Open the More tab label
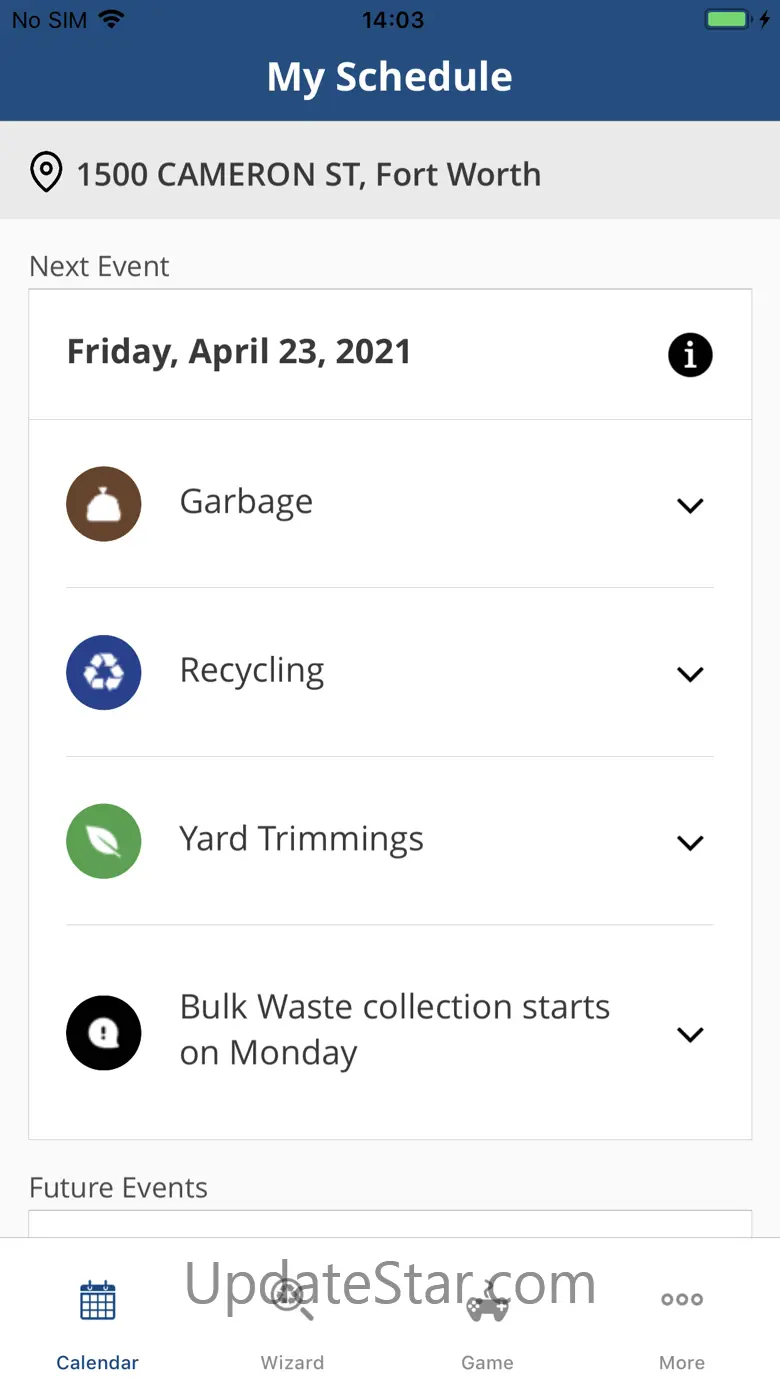This screenshot has width=780, height=1387. (682, 1363)
